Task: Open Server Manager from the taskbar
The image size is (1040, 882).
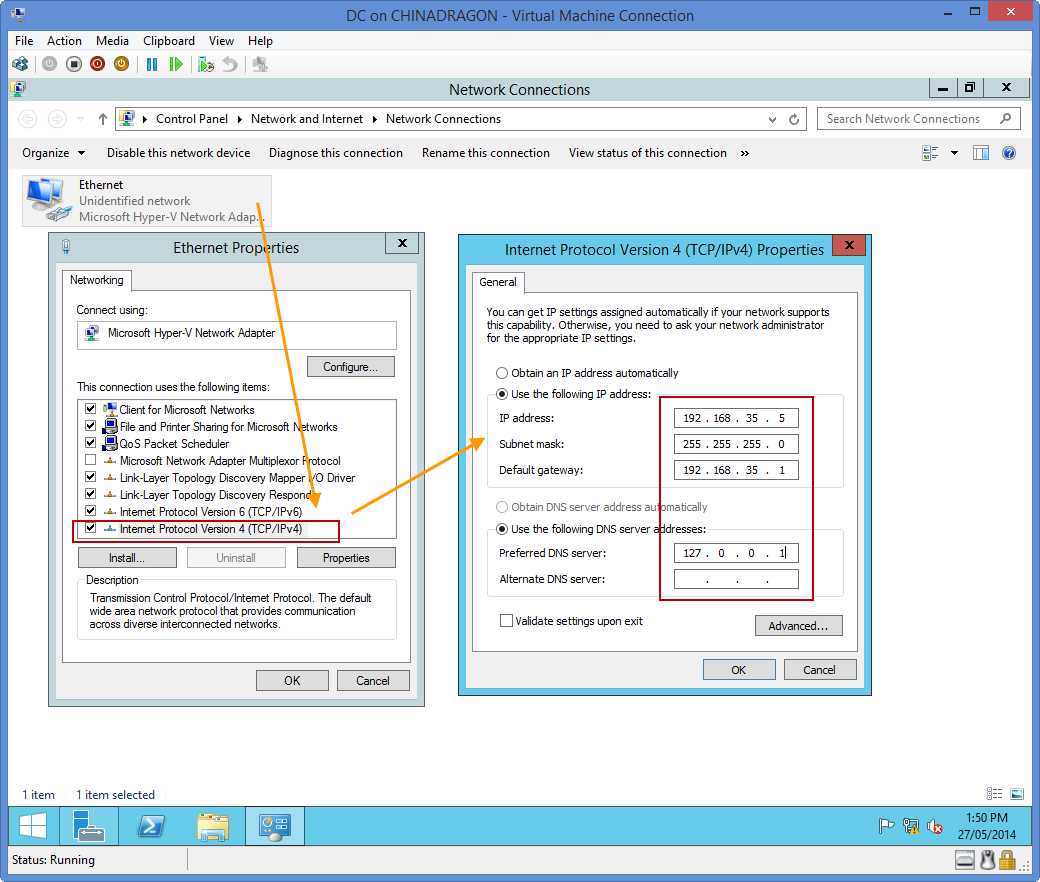Action: click(88, 826)
